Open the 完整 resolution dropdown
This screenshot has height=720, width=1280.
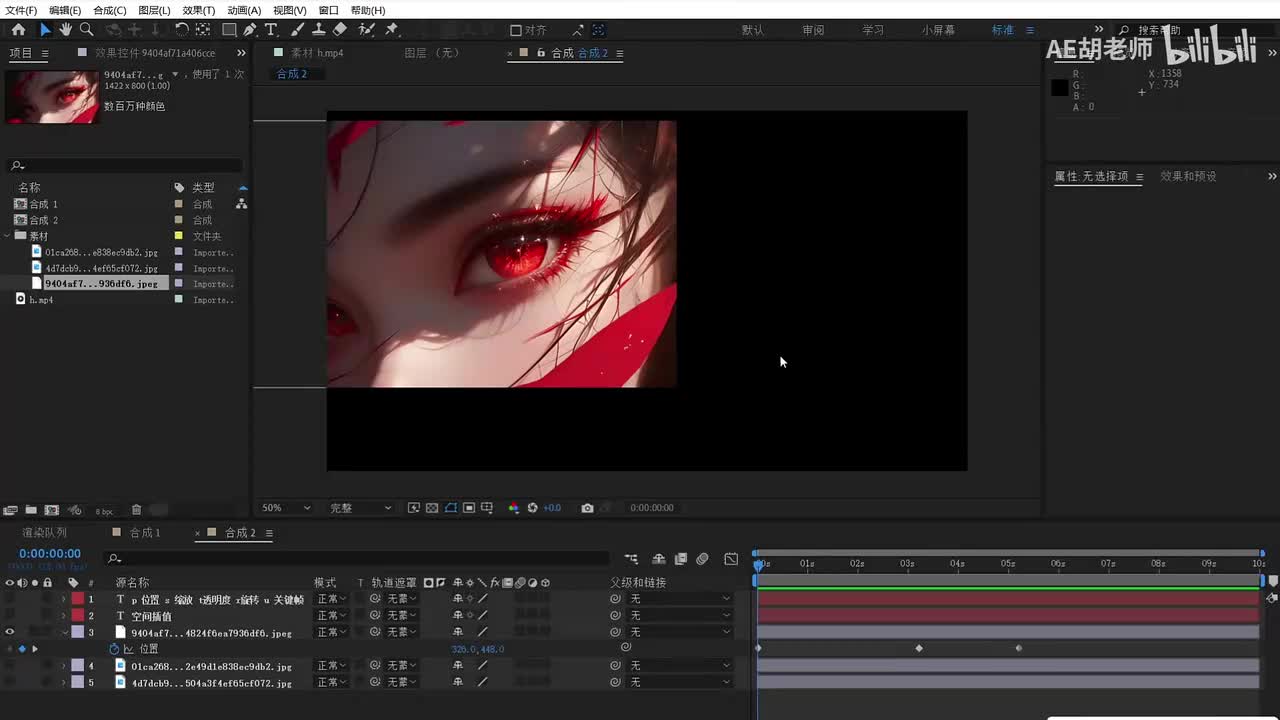tap(361, 508)
